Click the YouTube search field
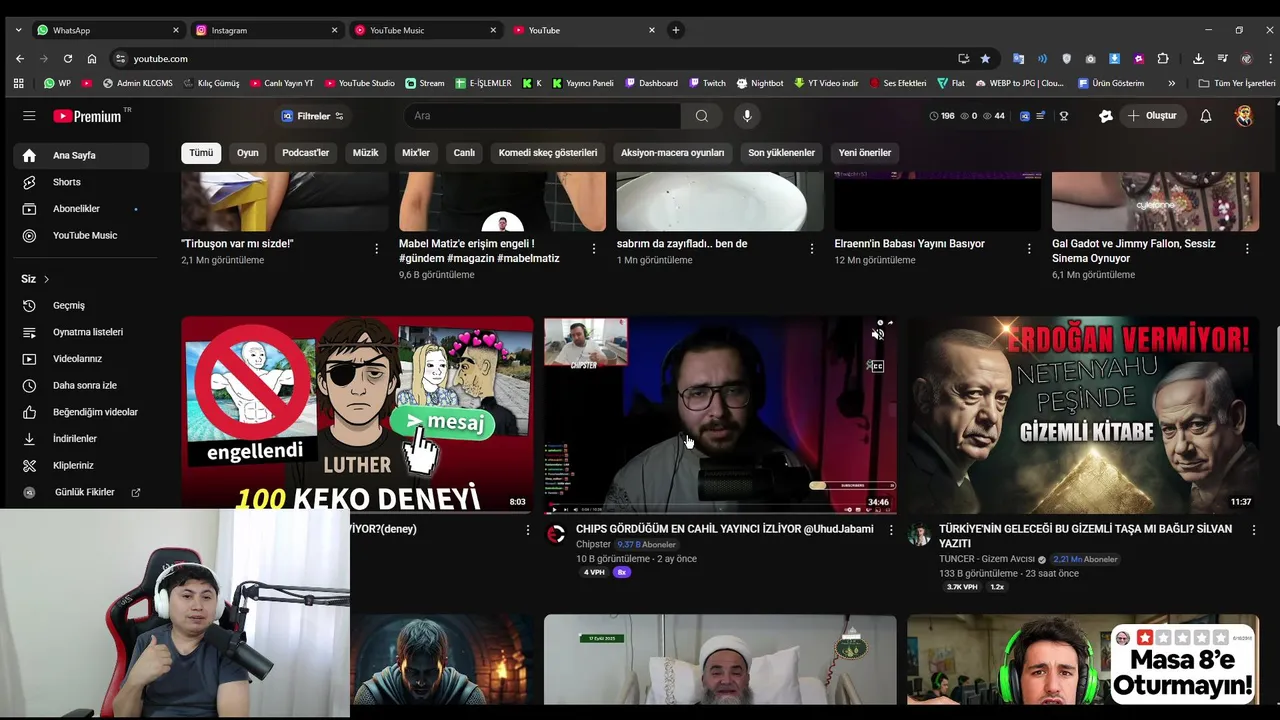Image resolution: width=1280 pixels, height=720 pixels. 543,116
